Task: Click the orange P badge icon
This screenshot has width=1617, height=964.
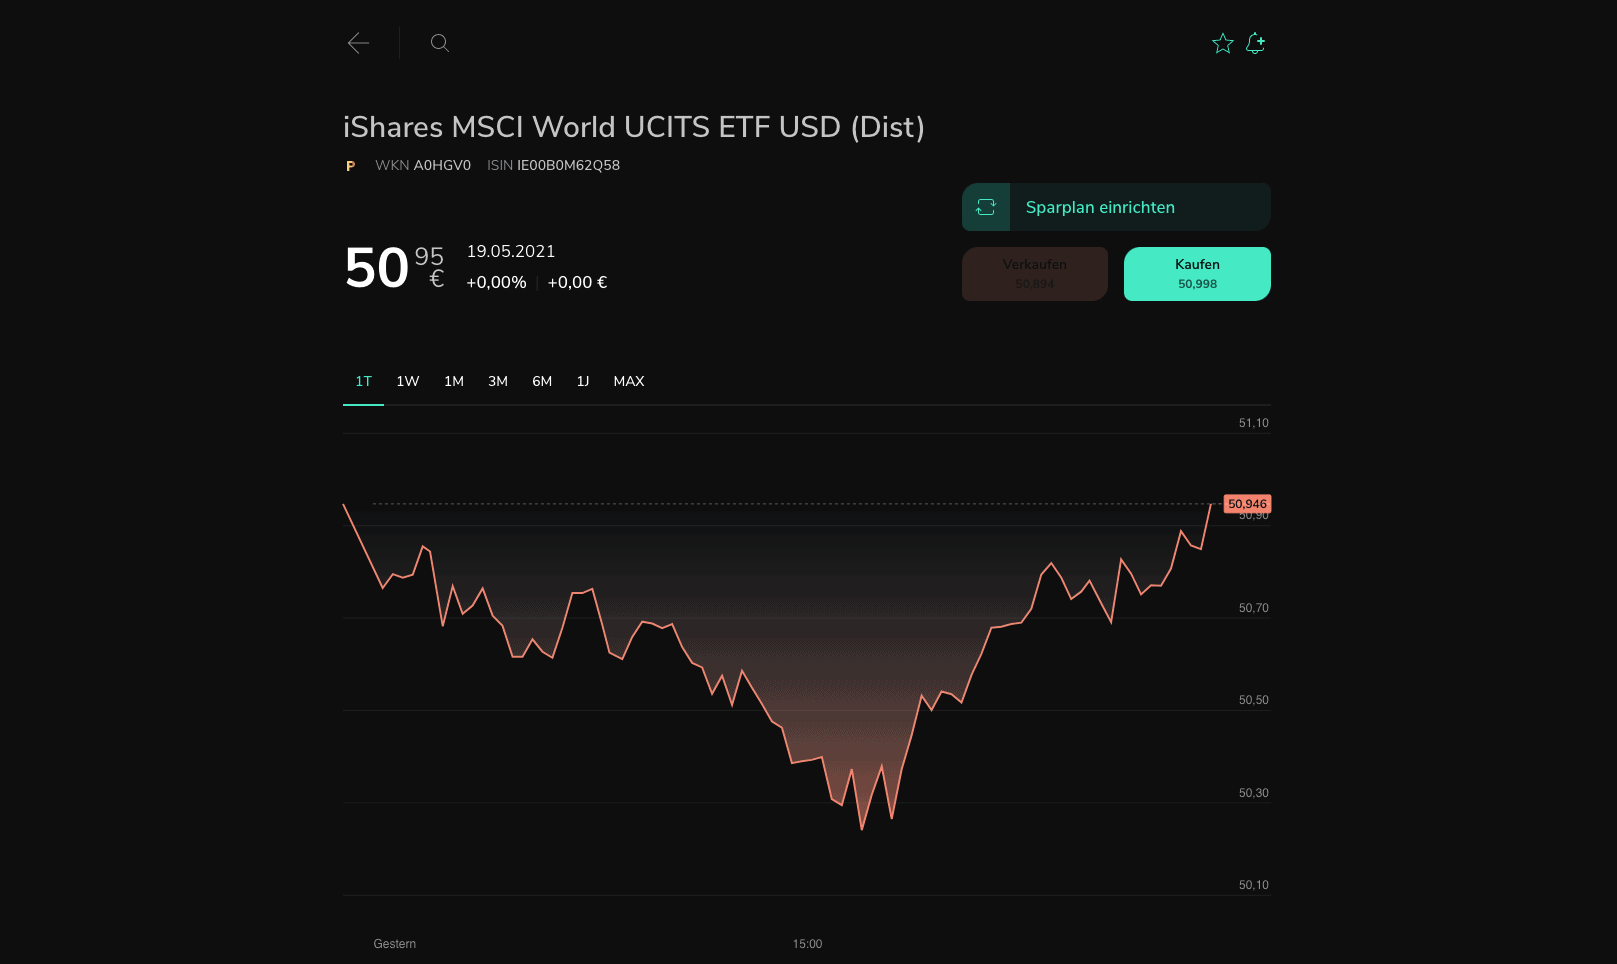Action: click(350, 166)
